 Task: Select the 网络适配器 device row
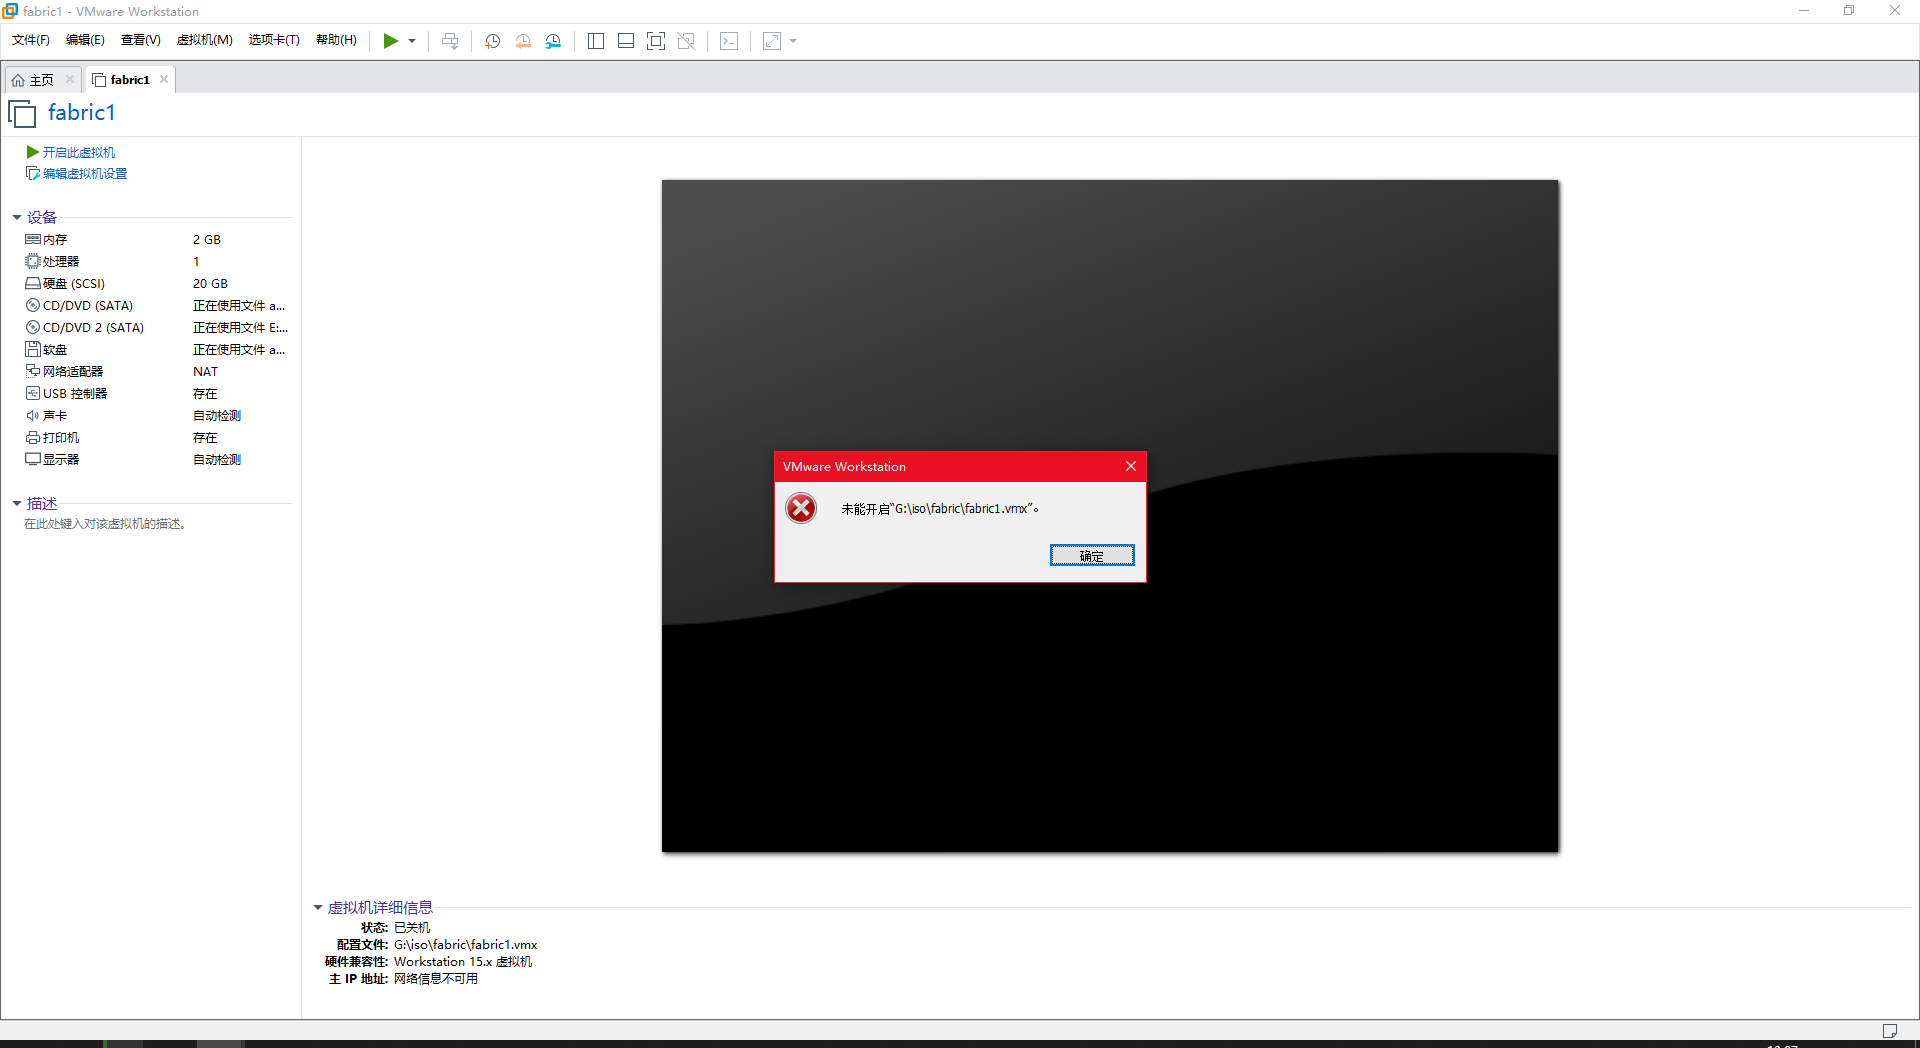tap(157, 372)
